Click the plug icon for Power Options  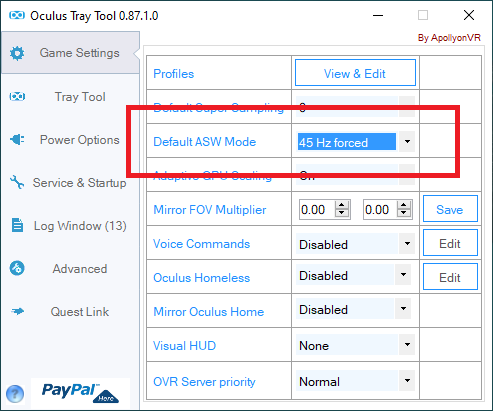tap(17, 139)
